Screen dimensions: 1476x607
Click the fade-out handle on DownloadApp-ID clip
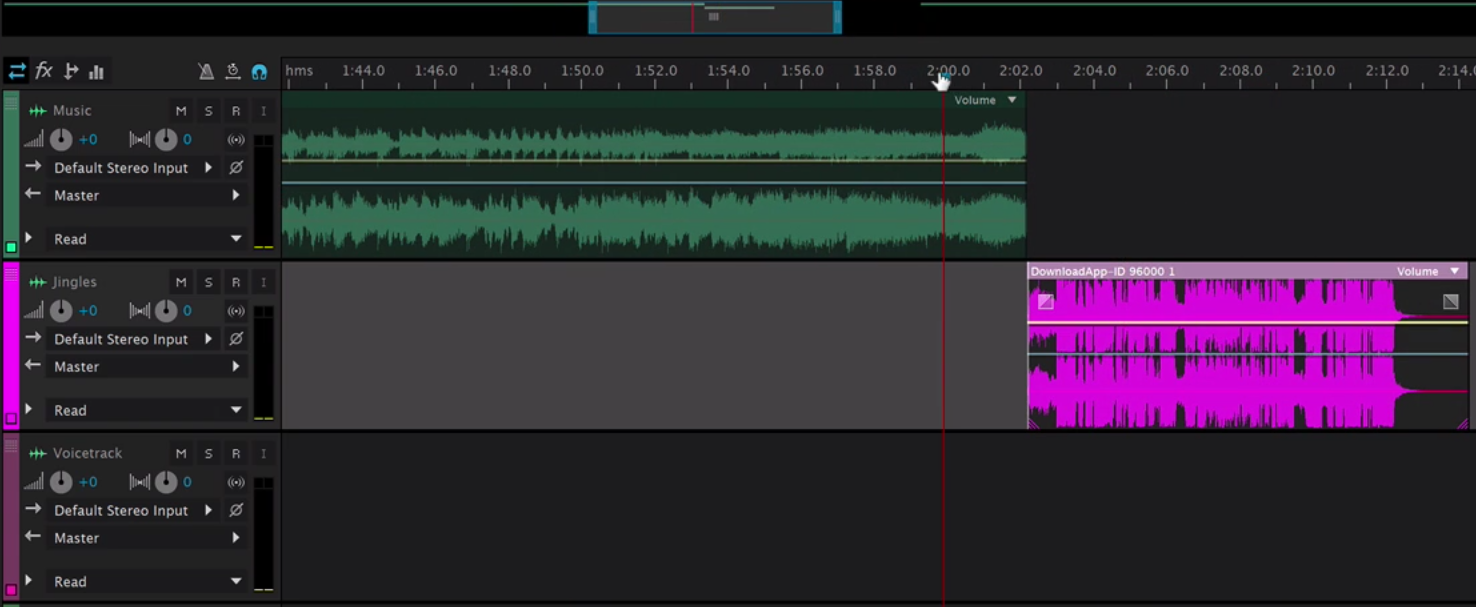1450,301
